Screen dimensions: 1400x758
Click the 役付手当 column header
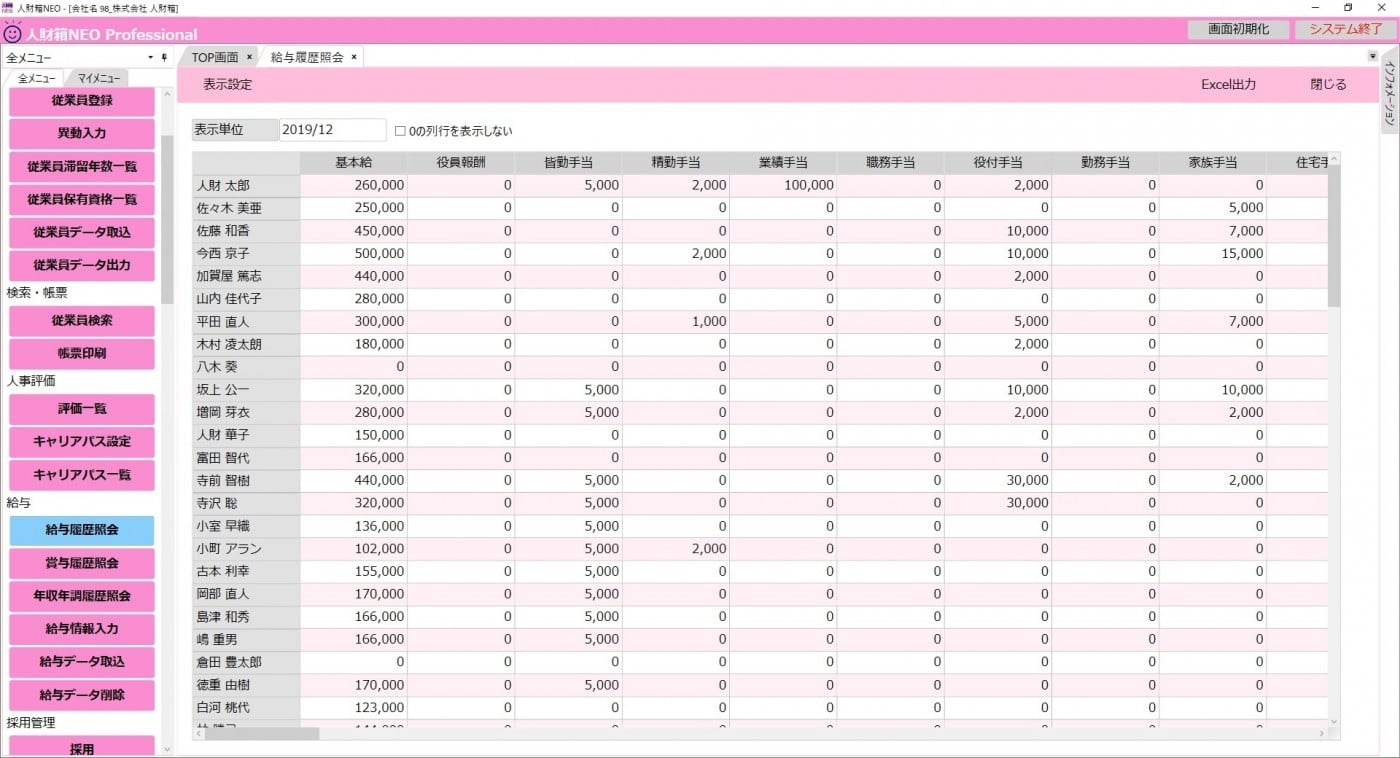tap(998, 163)
